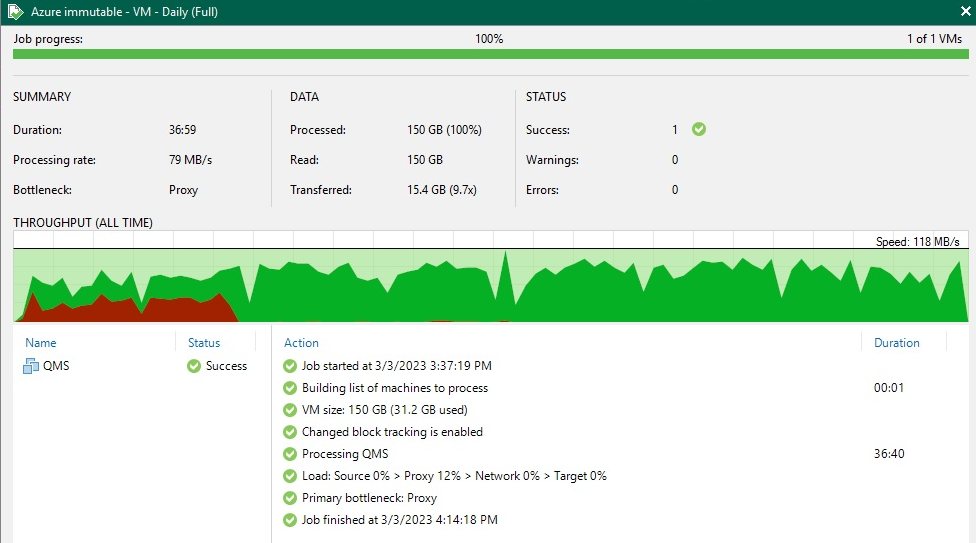Sort by the Status column header
The width and height of the screenshot is (976, 543).
204,342
